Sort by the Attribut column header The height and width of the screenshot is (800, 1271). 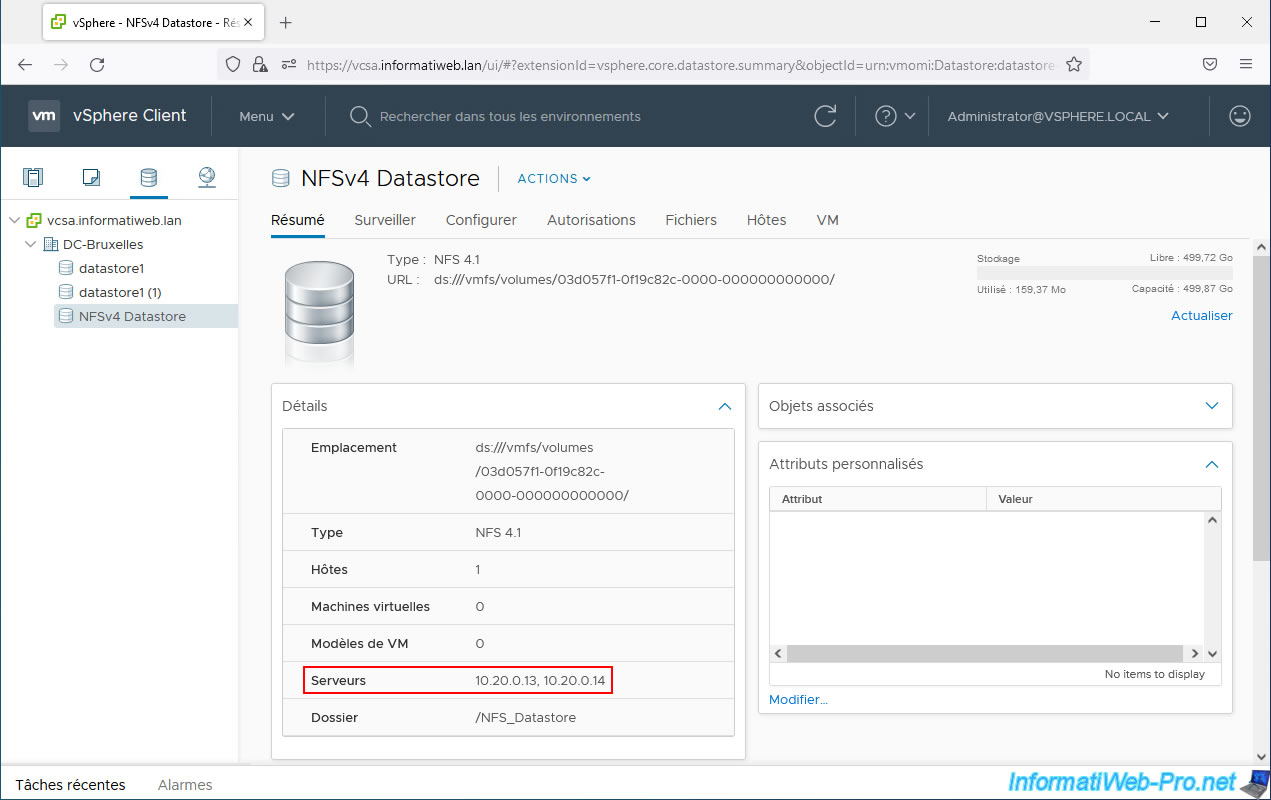(x=878, y=499)
